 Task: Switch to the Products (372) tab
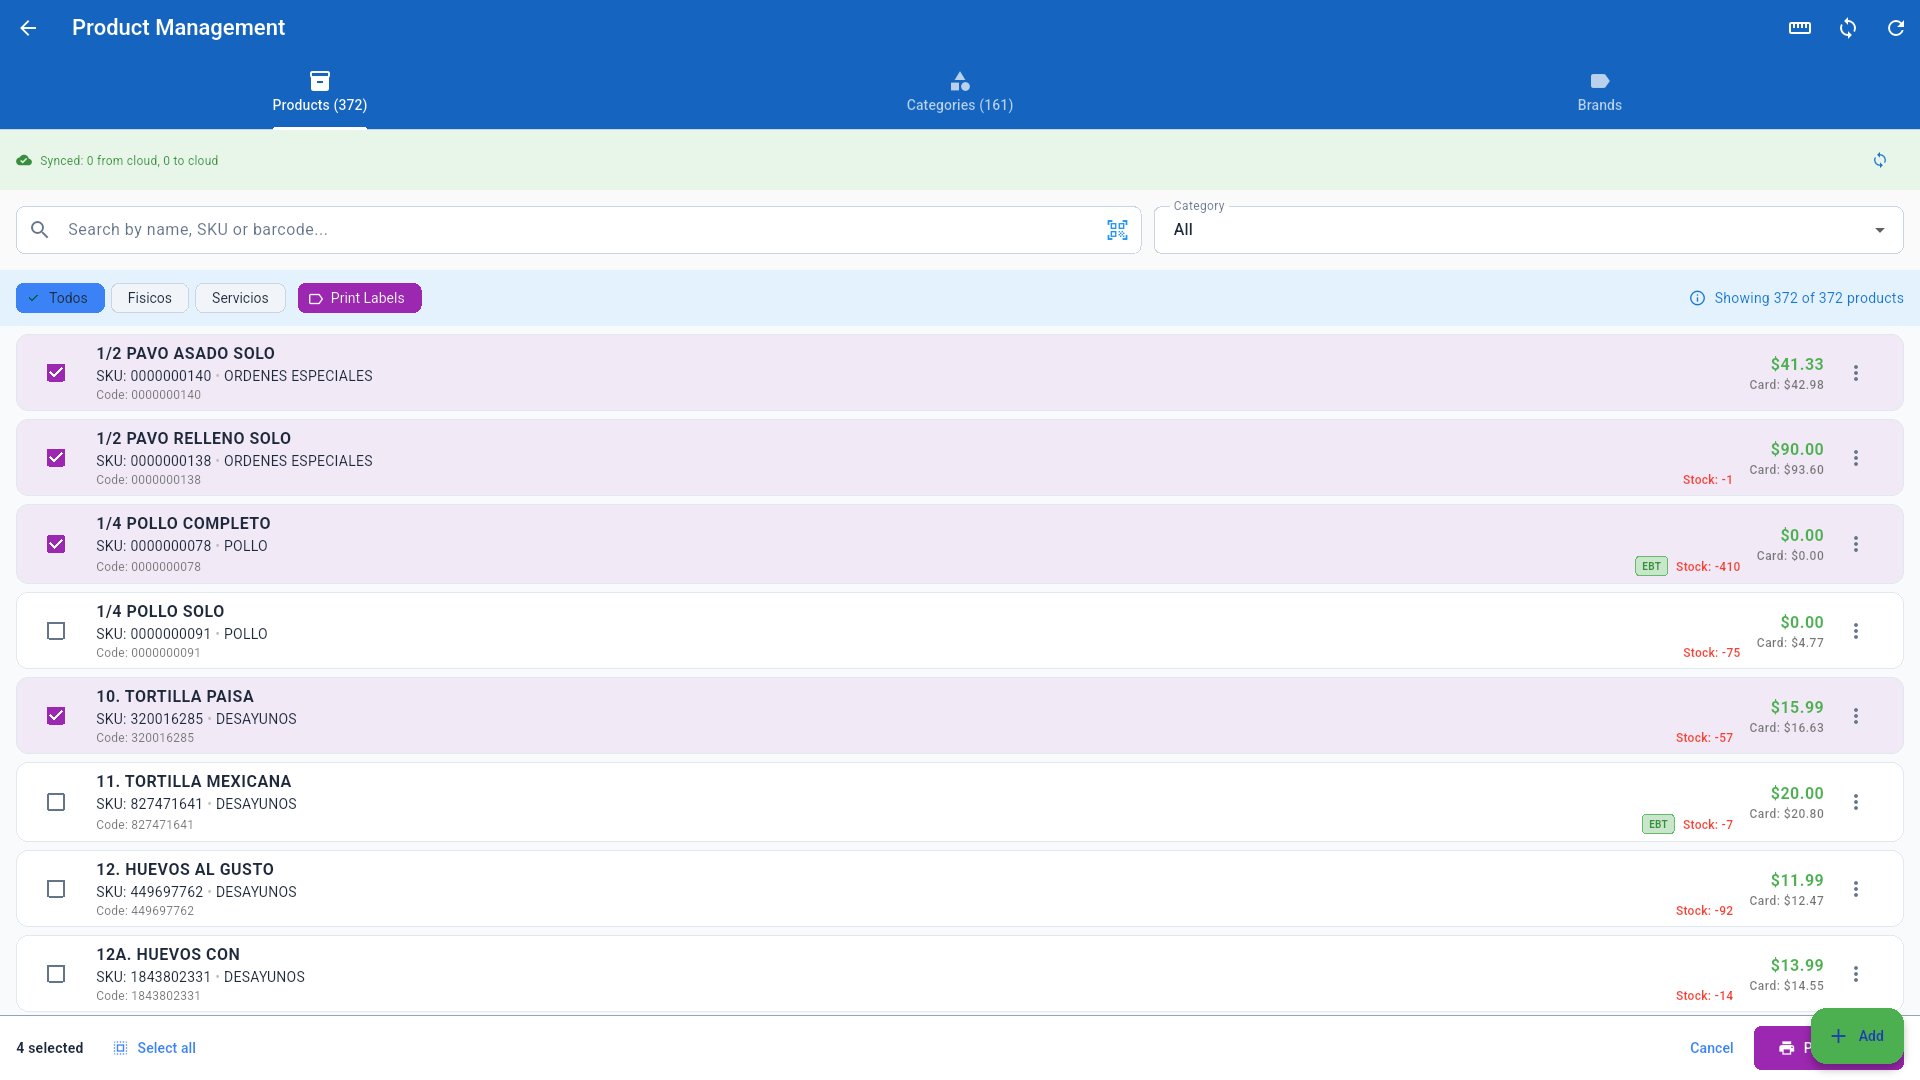(320, 92)
